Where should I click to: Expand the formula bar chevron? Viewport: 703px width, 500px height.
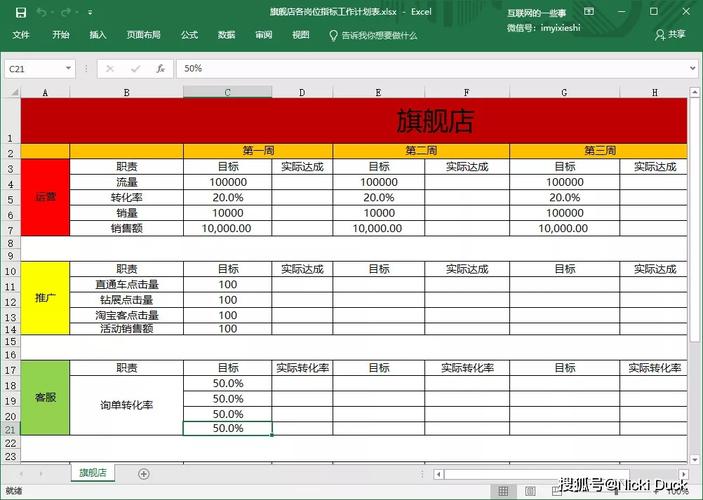point(693,68)
